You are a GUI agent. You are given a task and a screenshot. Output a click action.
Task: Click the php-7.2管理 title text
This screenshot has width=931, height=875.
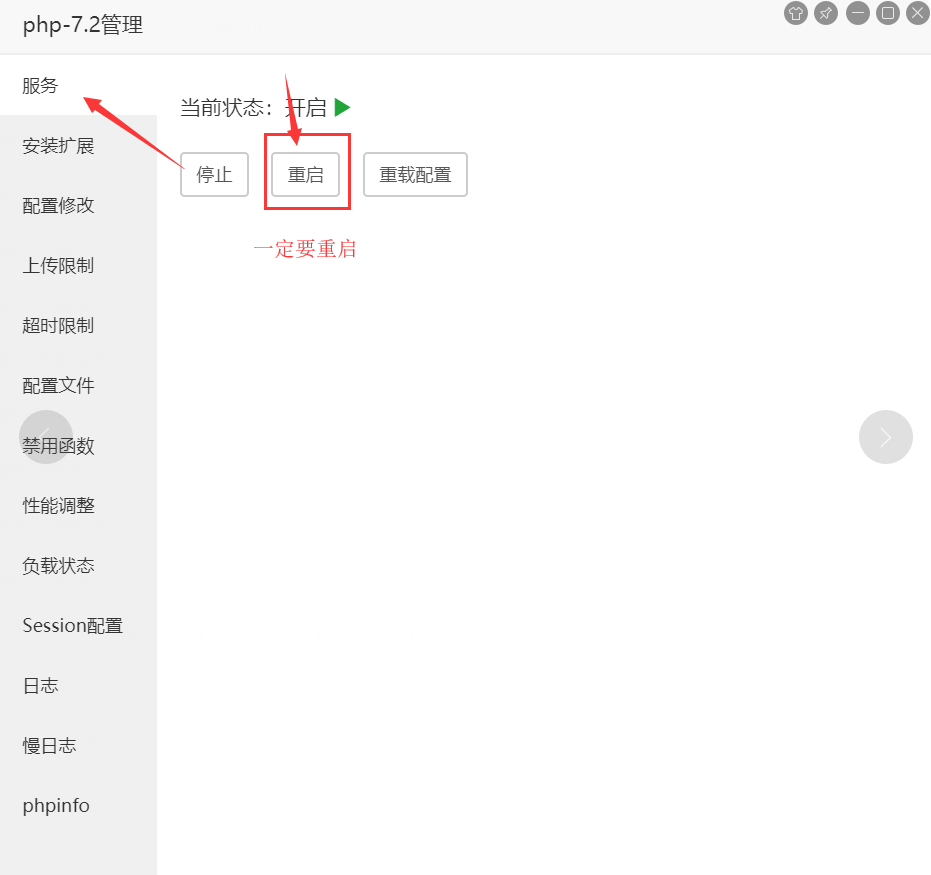coord(83,25)
